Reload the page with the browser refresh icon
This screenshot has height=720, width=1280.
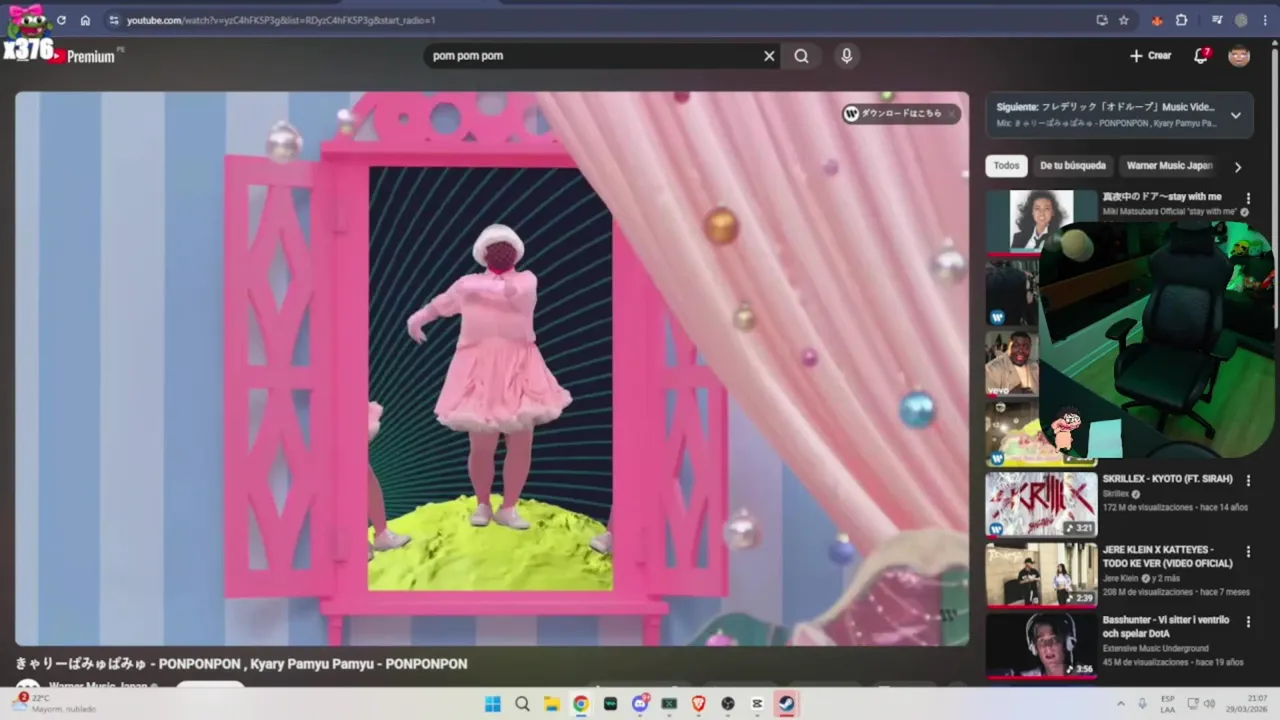[62, 20]
